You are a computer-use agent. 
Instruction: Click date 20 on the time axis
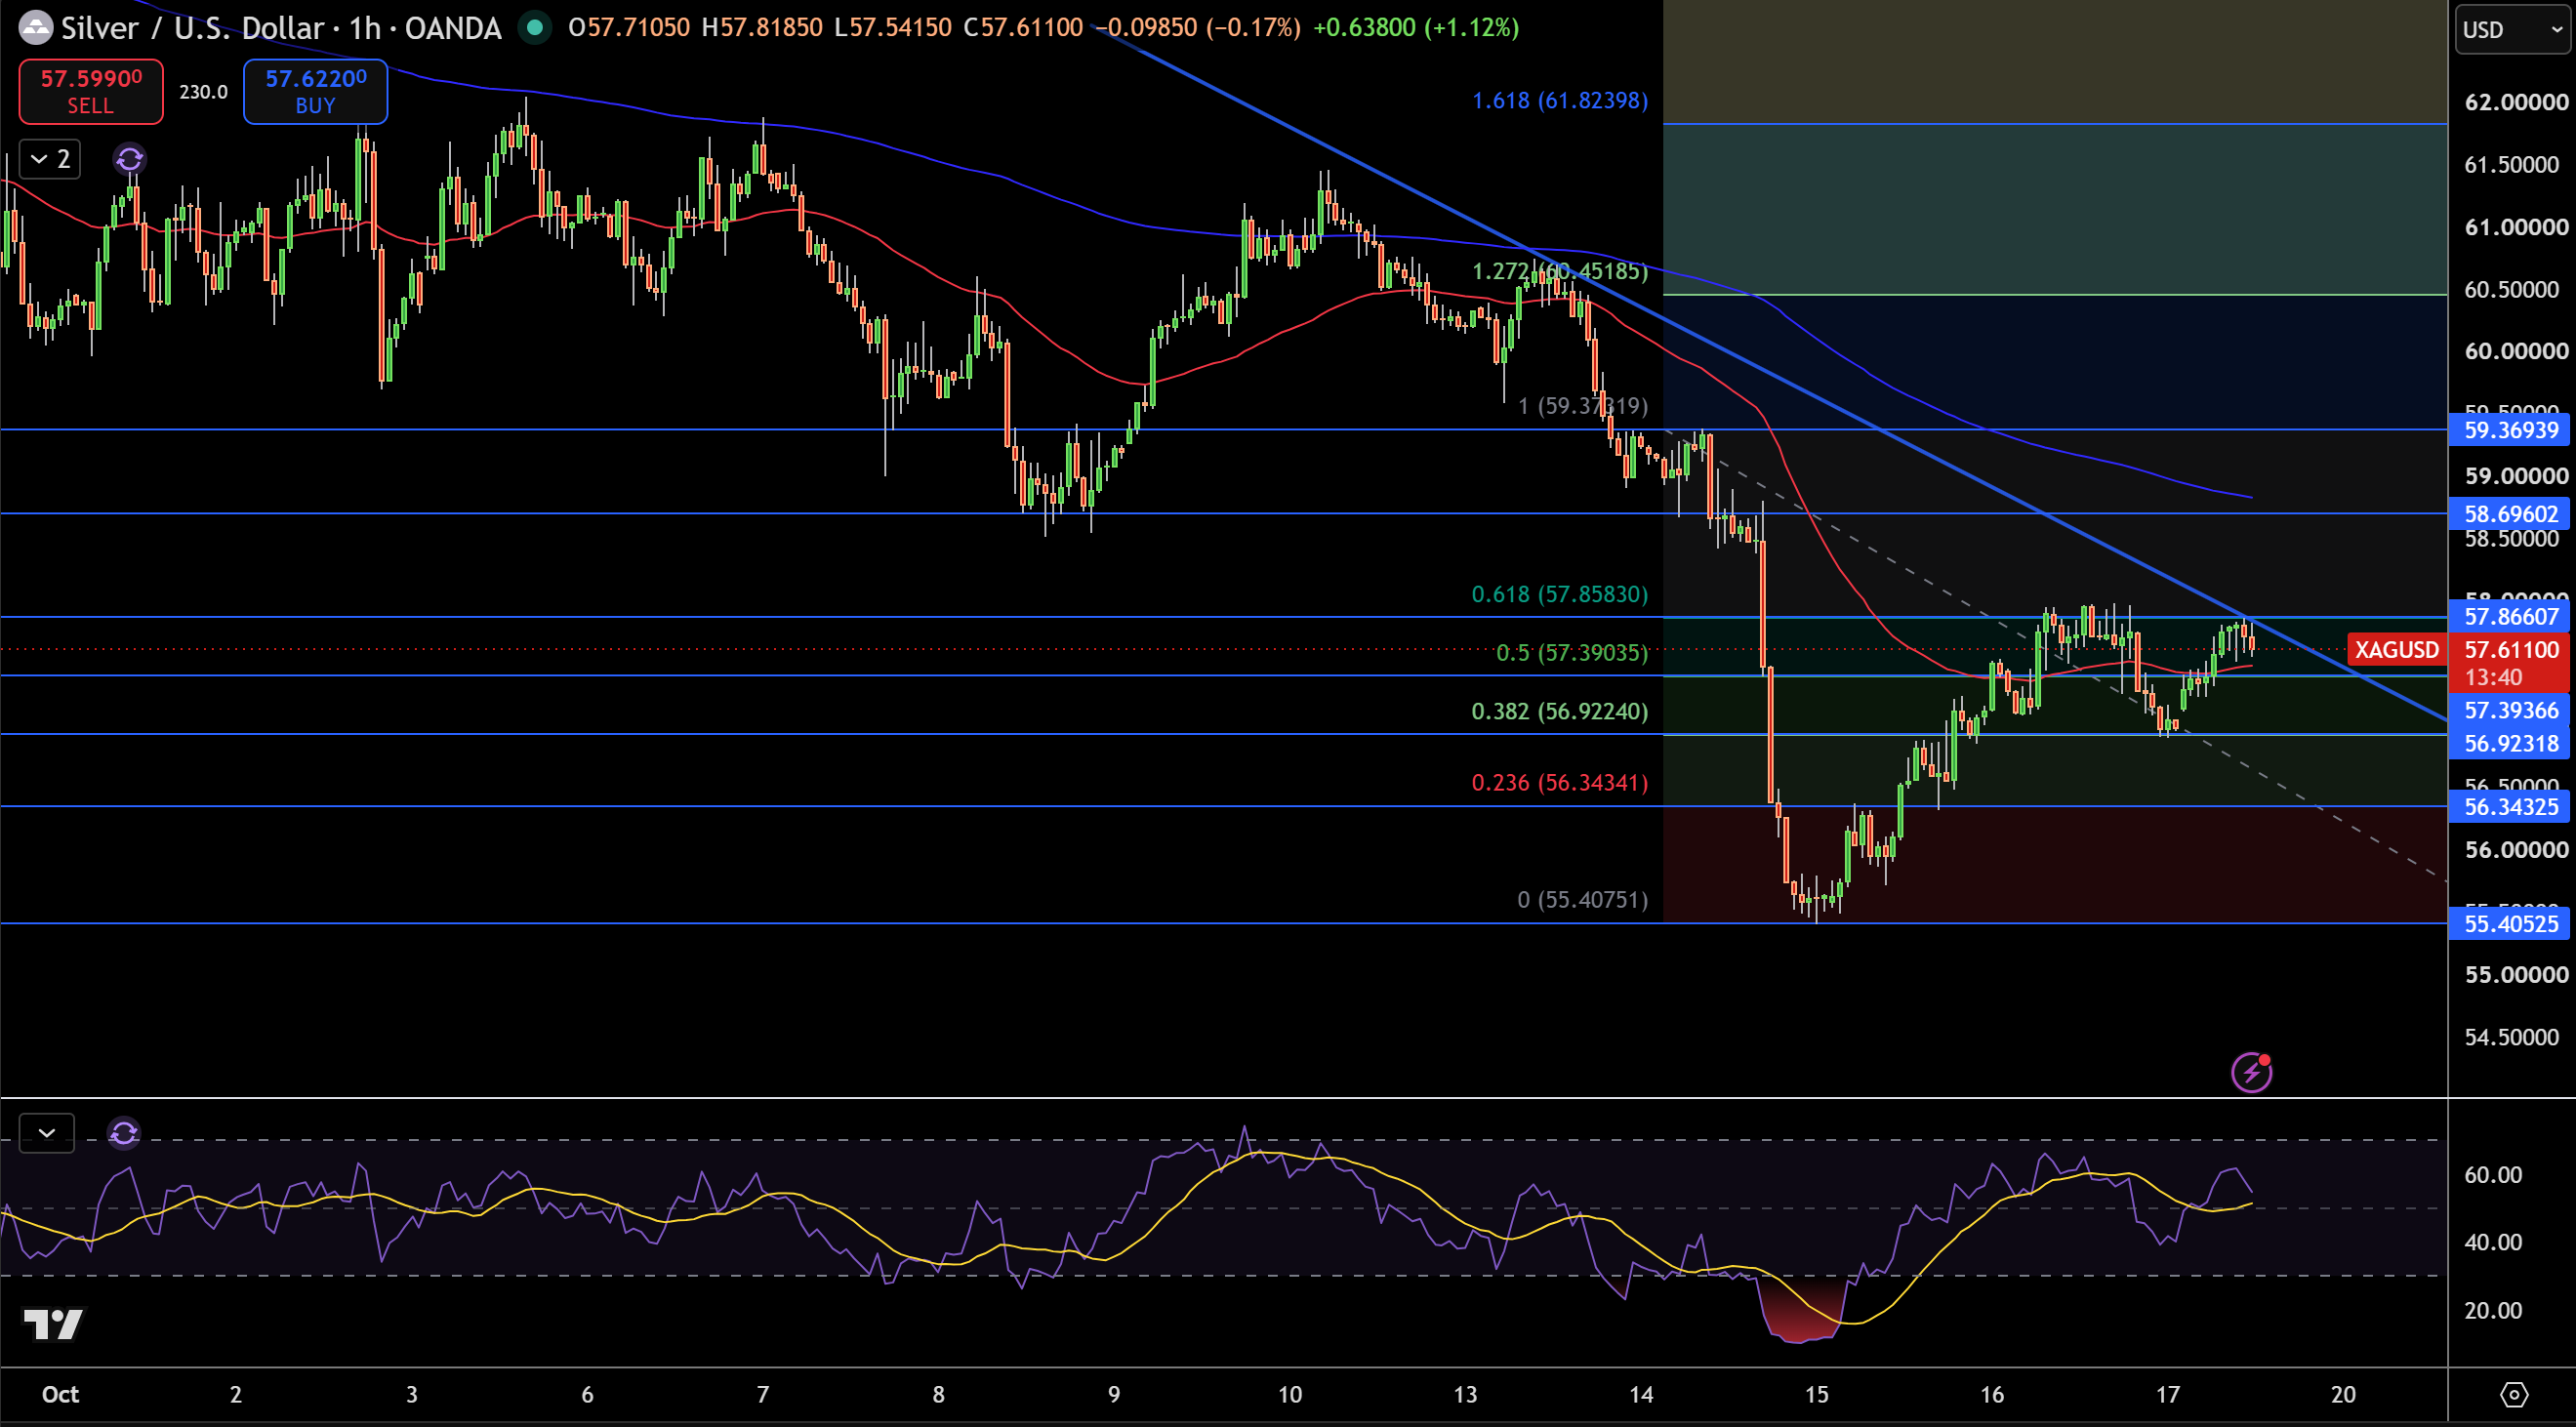(x=2343, y=1394)
